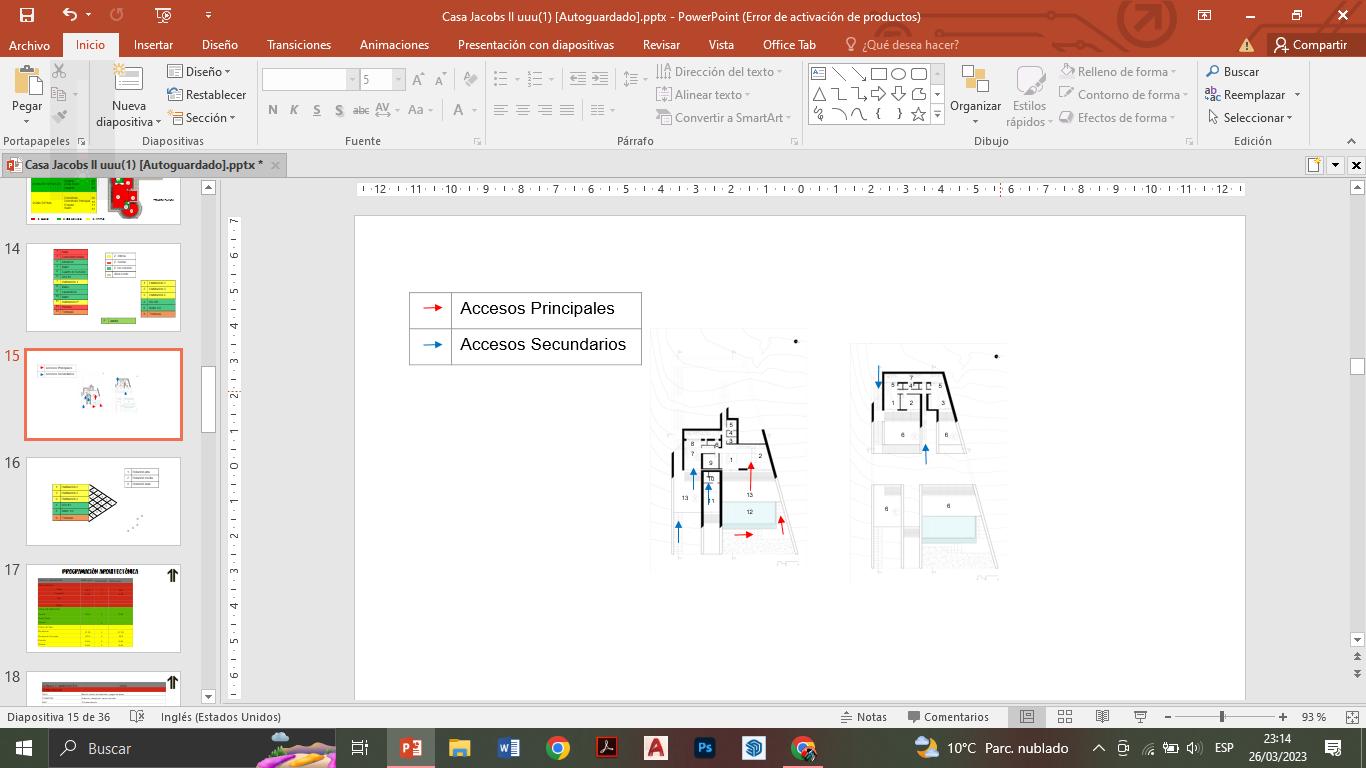Open the Organizar arrange tool
The image size is (1366, 768).
point(975,96)
